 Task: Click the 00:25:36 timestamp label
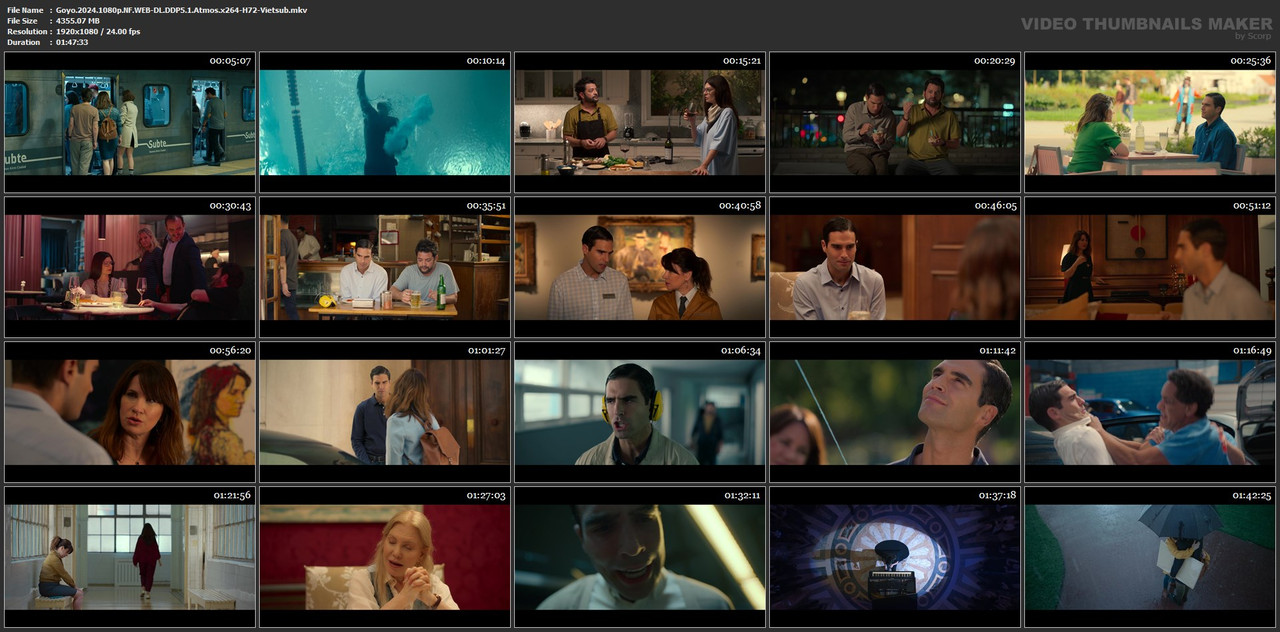point(1251,61)
